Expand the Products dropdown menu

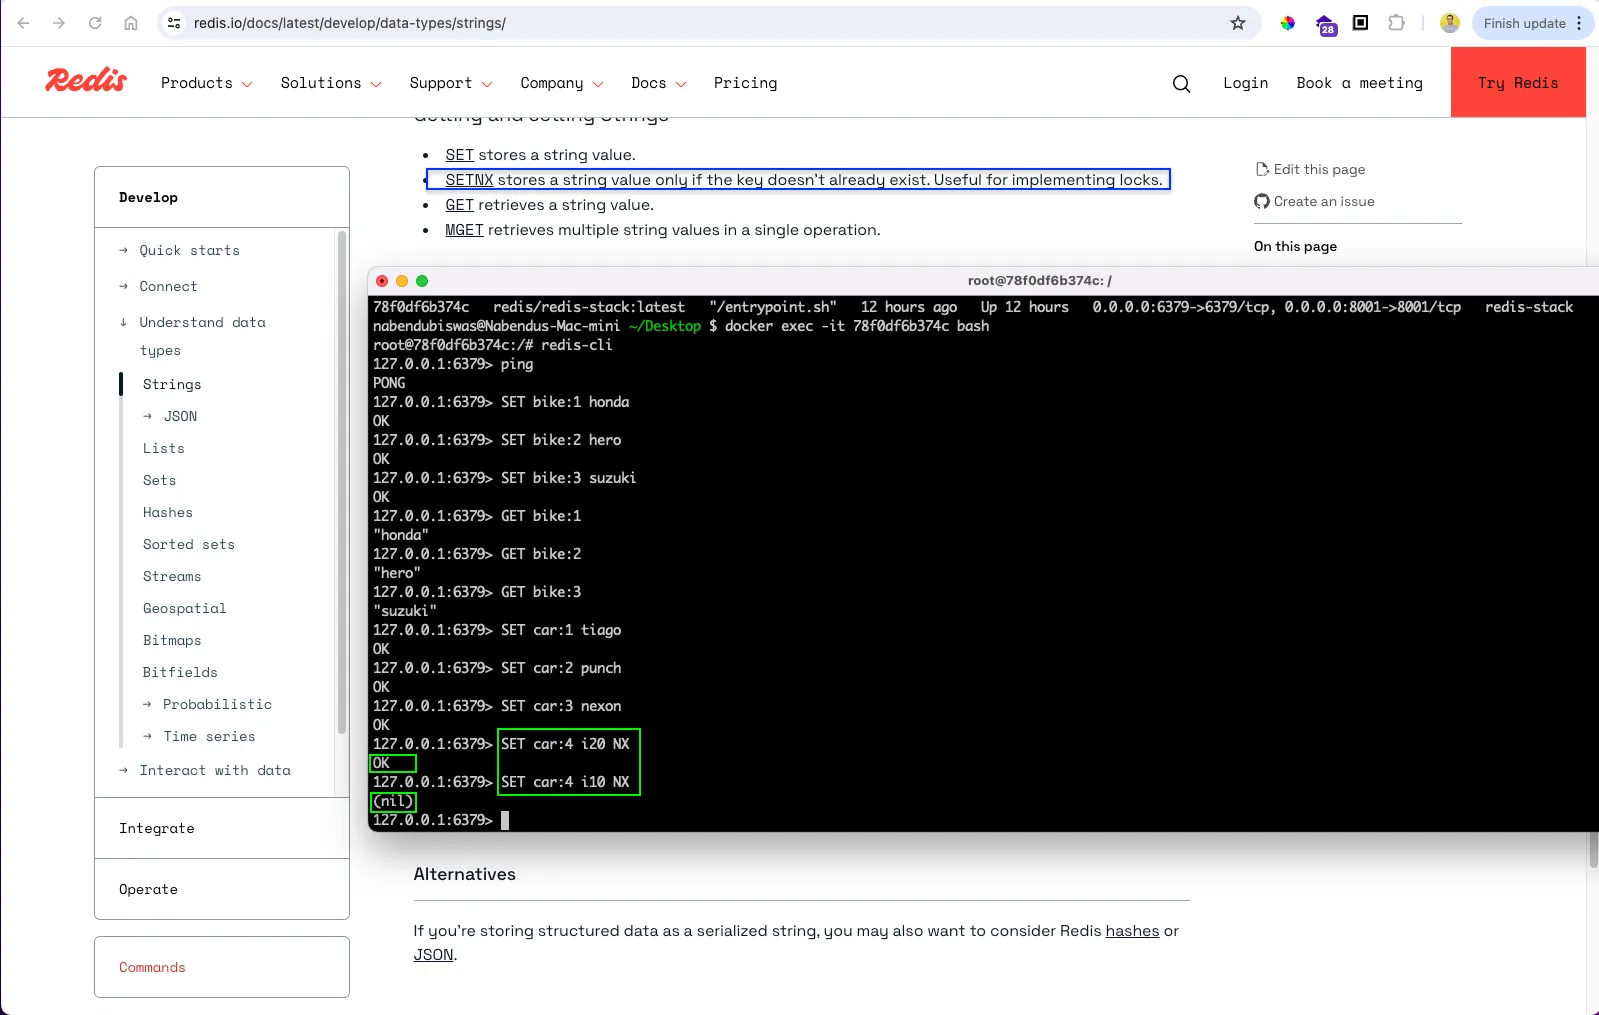coord(206,83)
